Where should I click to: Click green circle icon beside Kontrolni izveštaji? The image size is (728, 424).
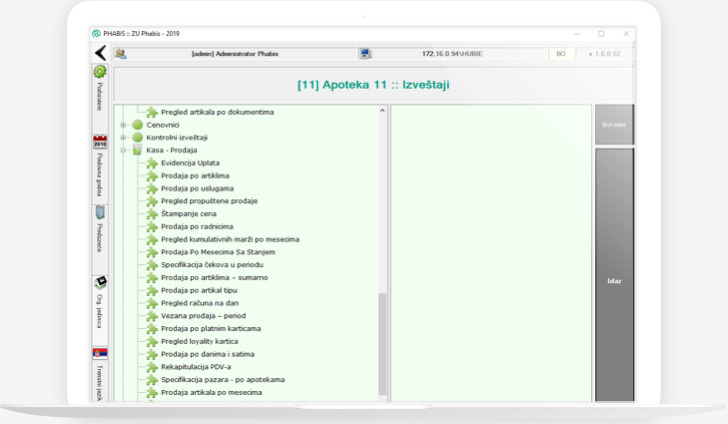pyautogui.click(x=137, y=137)
